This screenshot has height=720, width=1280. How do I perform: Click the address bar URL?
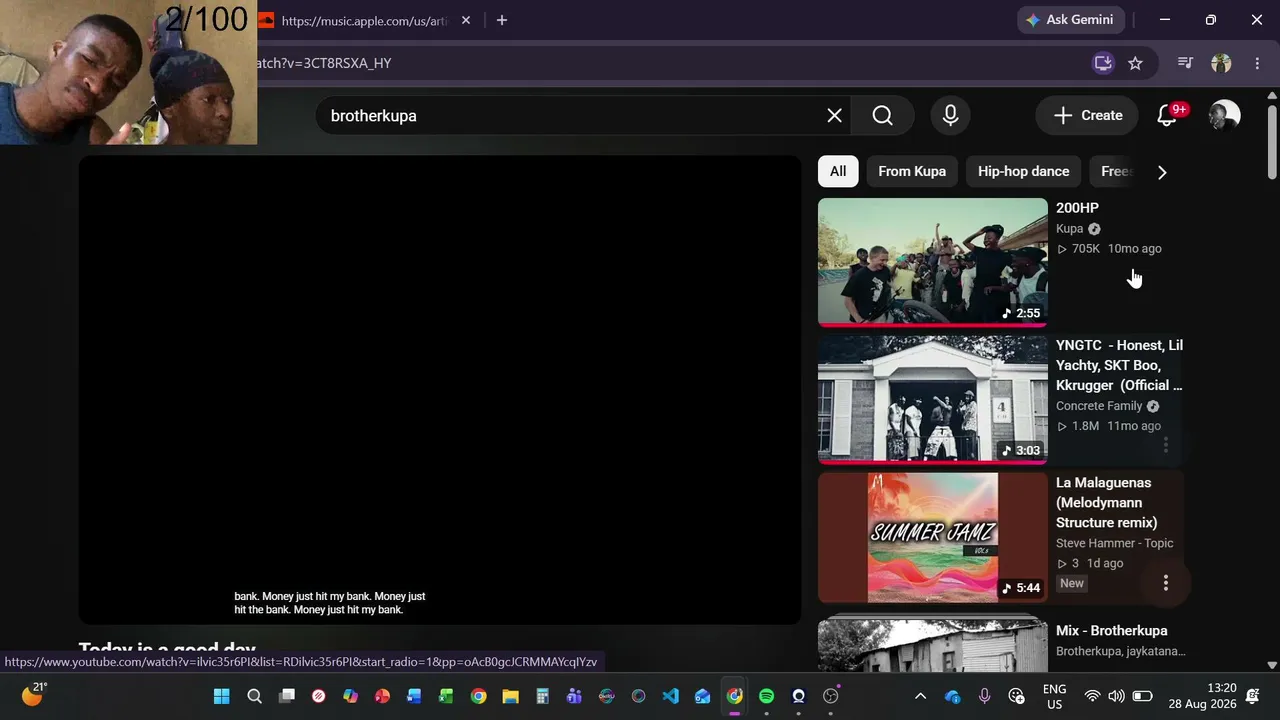click(323, 63)
